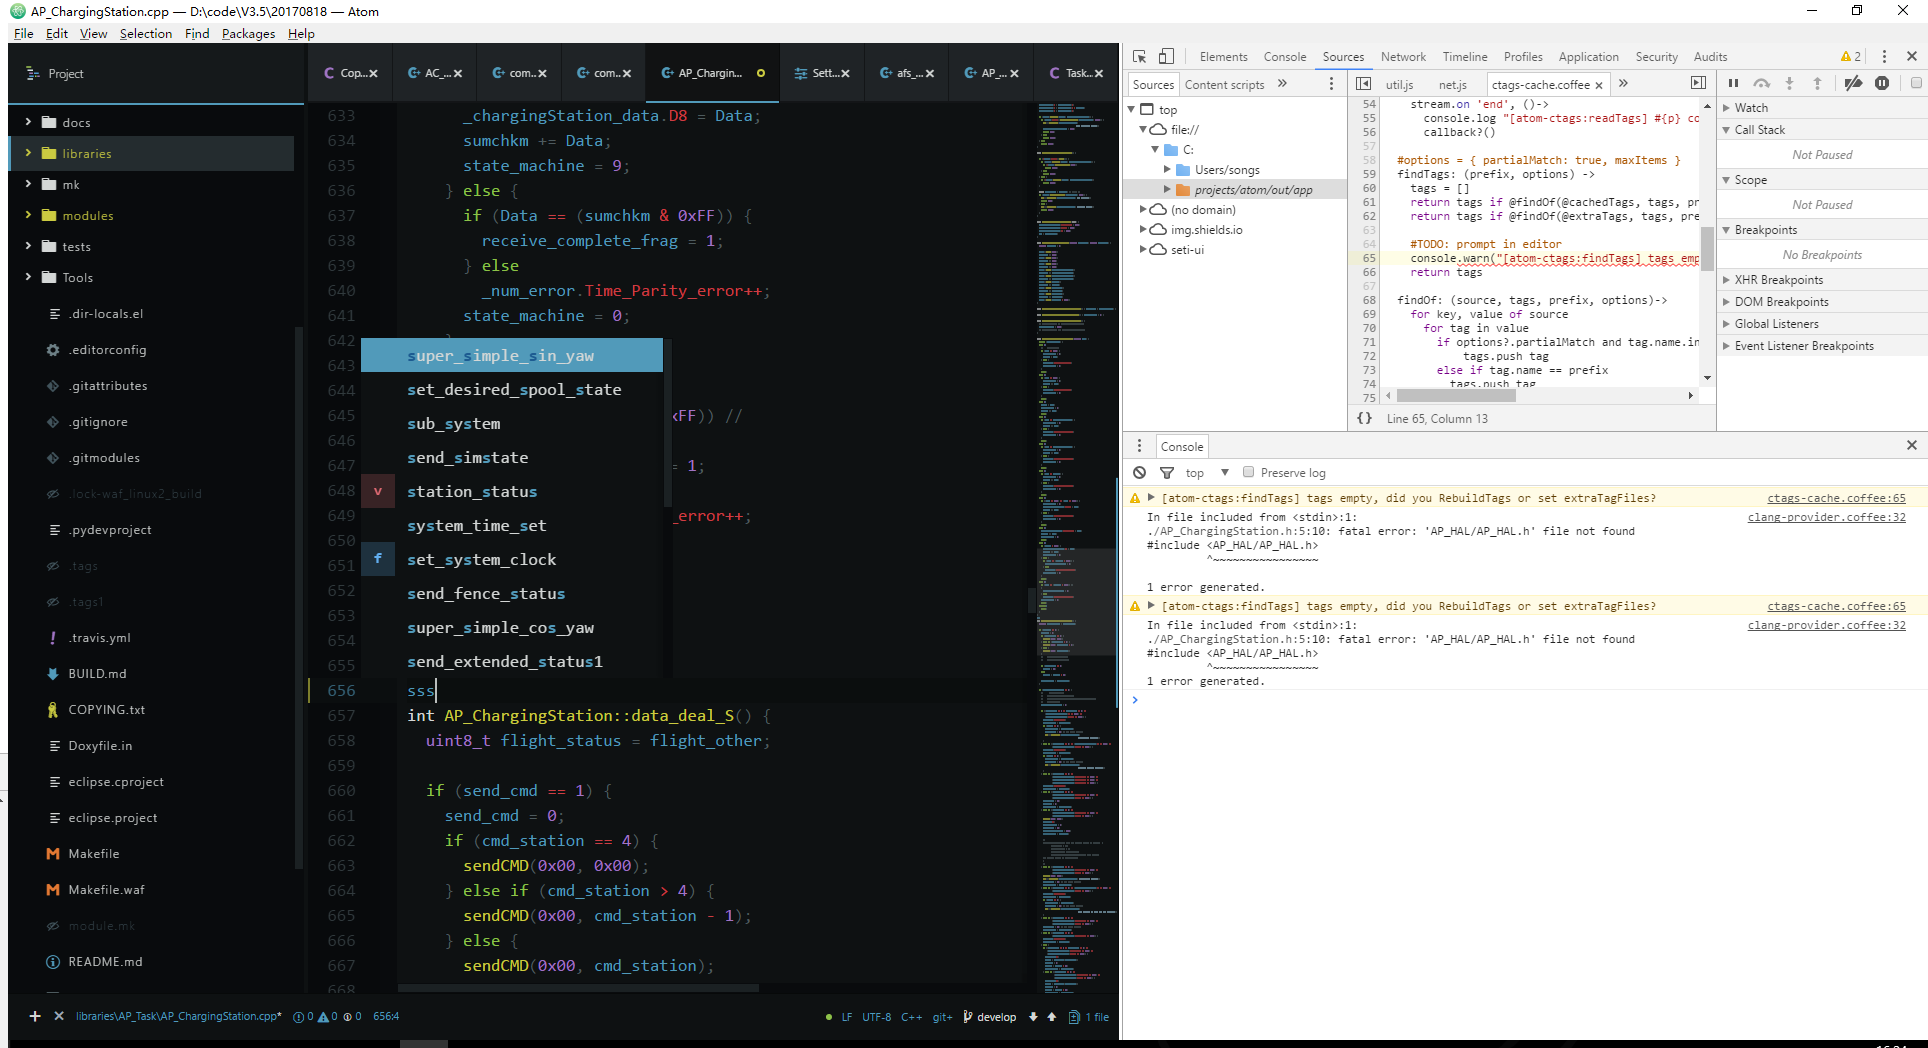The width and height of the screenshot is (1928, 1048).
Task: Select the set_system_clock autocomplete suggestion
Action: point(482,559)
